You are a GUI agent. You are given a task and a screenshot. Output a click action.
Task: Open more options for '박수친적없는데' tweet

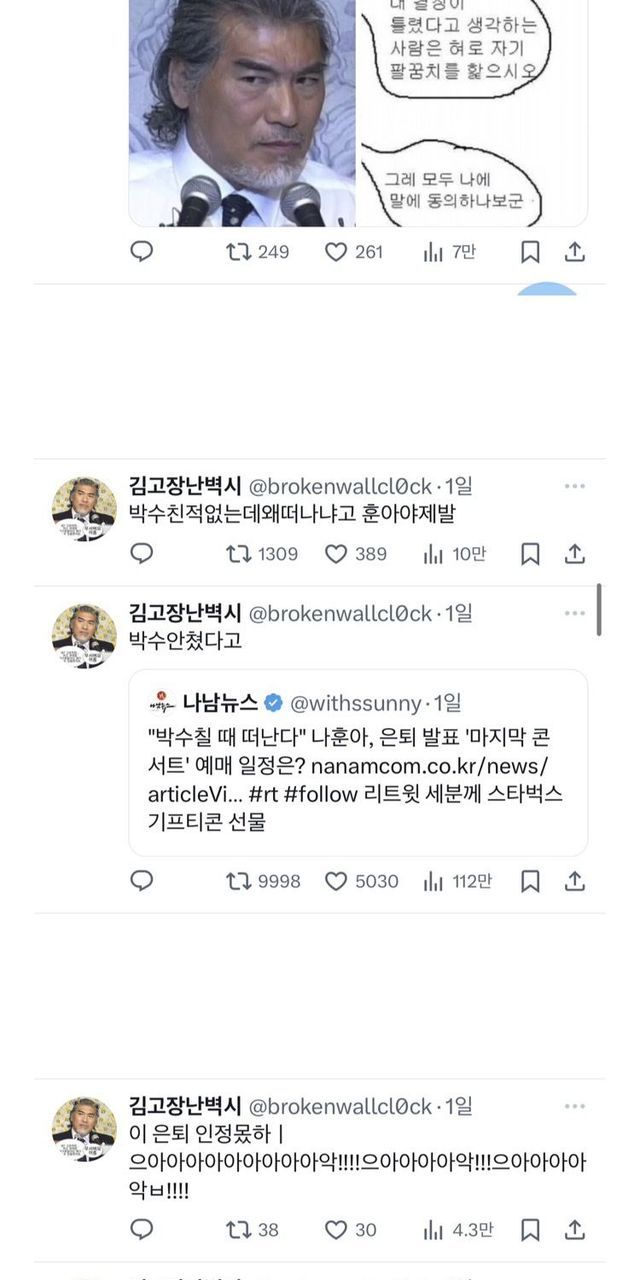pyautogui.click(x=574, y=486)
